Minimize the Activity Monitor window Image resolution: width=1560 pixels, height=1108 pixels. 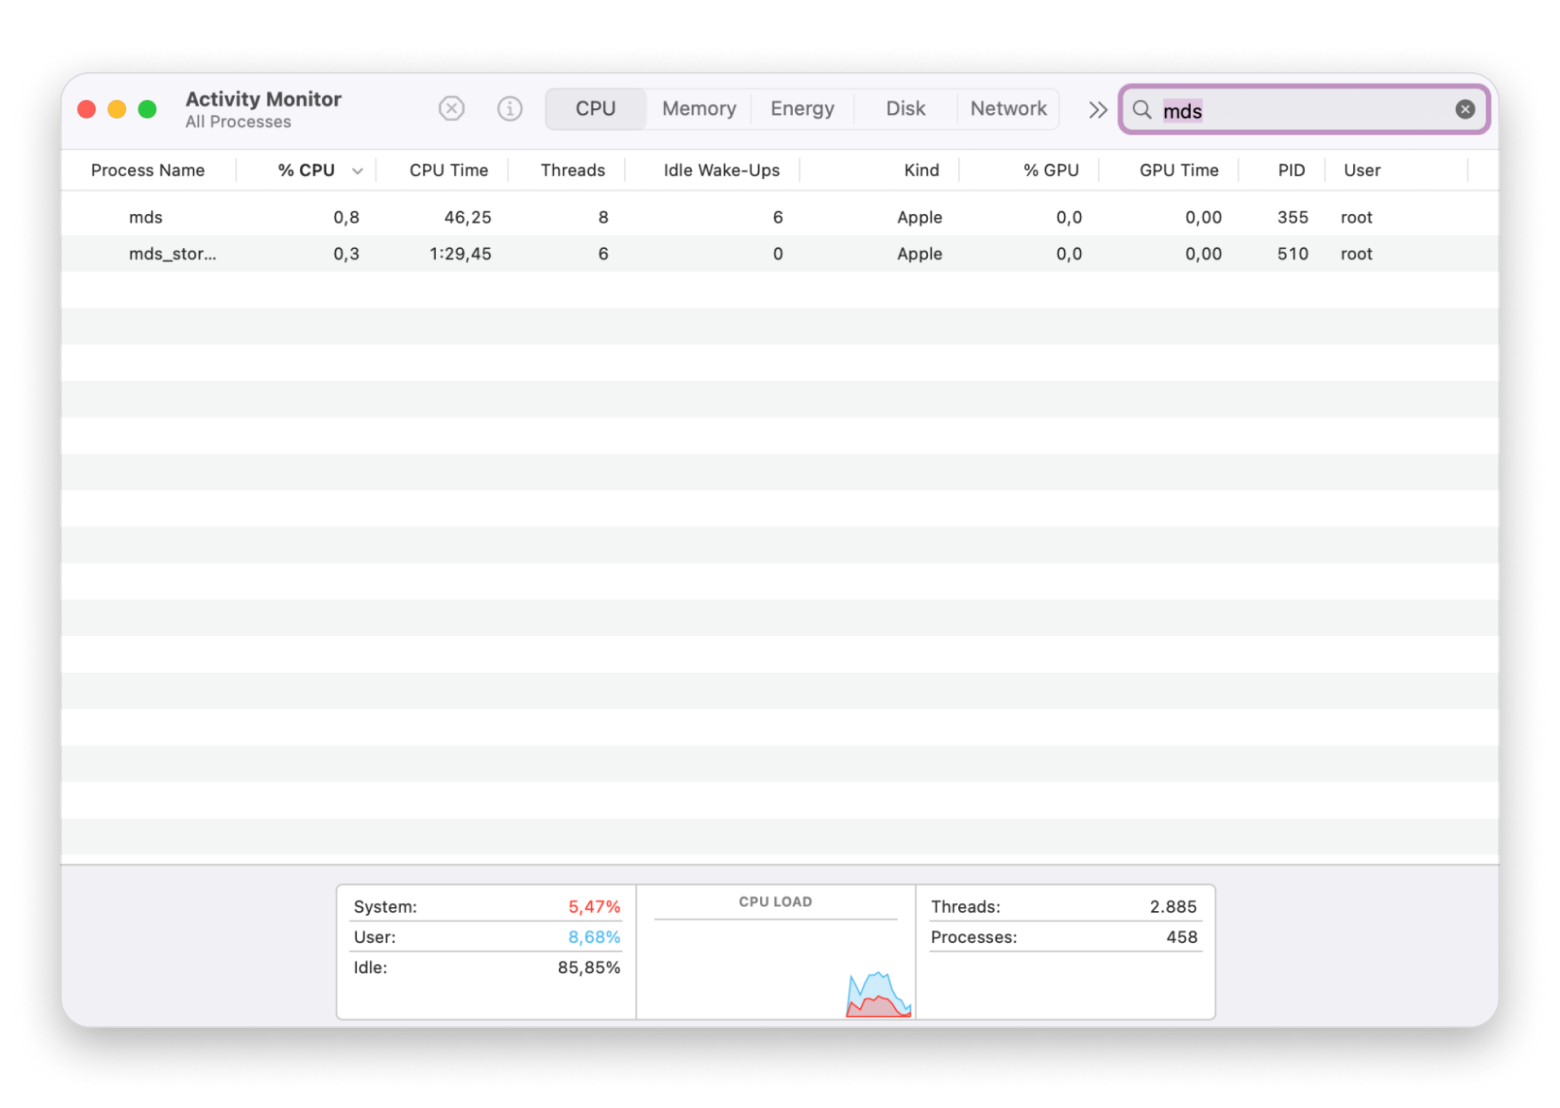pos(117,109)
